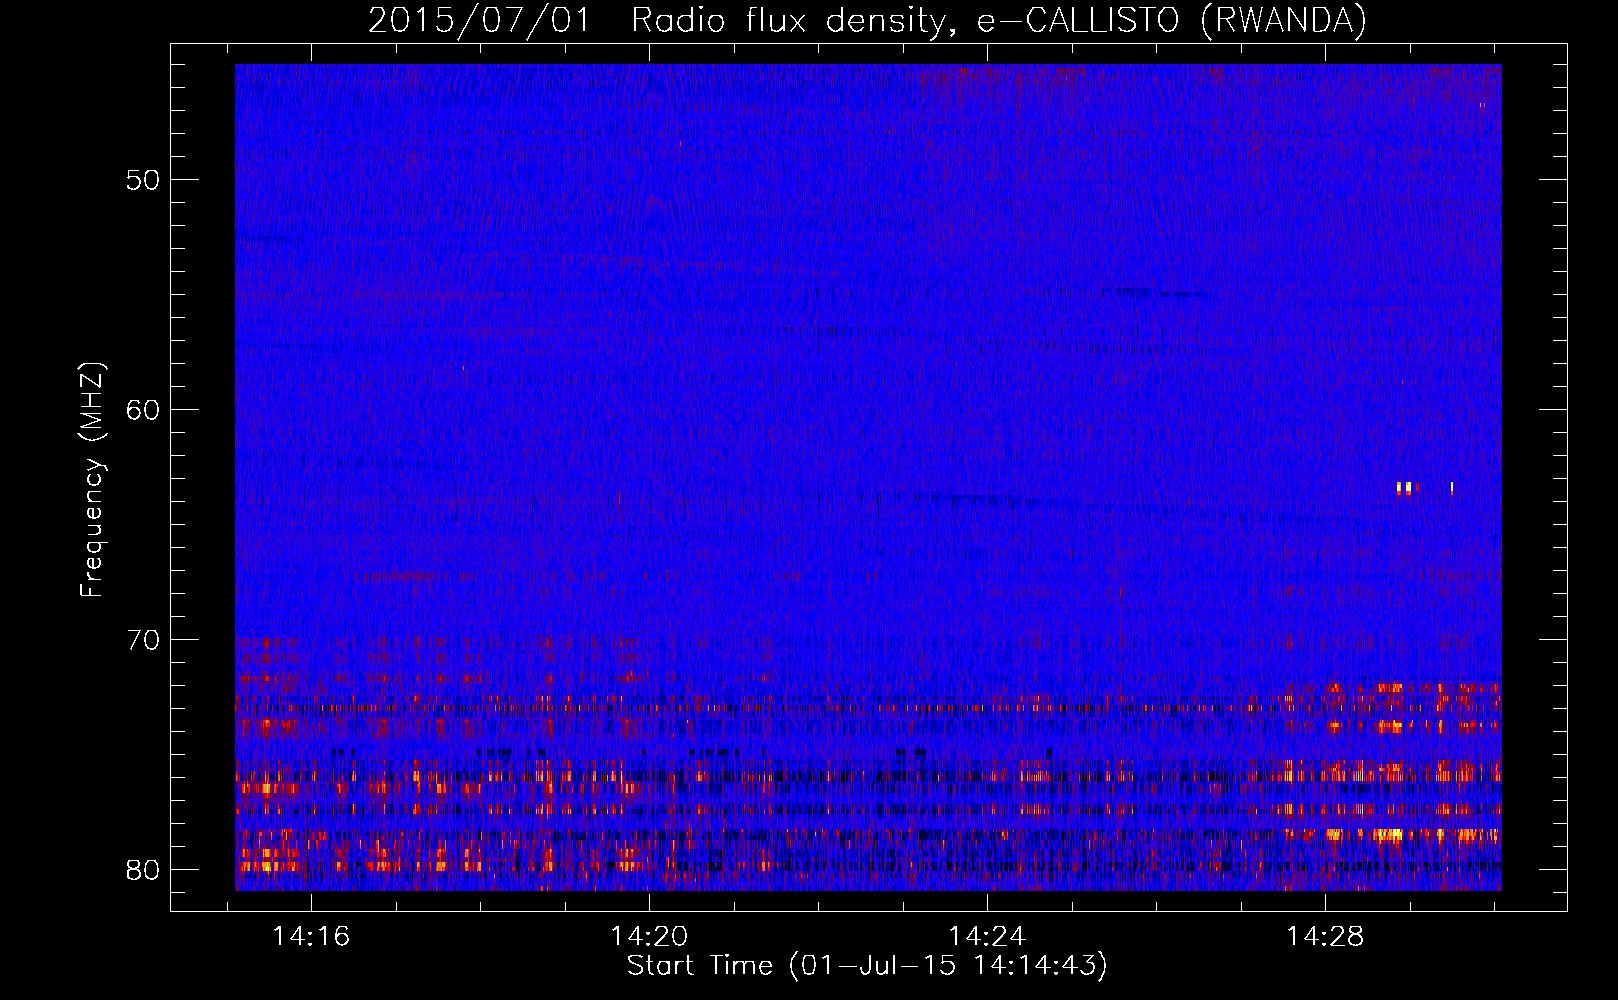Image resolution: width=1618 pixels, height=1000 pixels.
Task: Click the plot title mentioning e-CALLISTO (RWANDA)
Action: pyautogui.click(x=867, y=20)
